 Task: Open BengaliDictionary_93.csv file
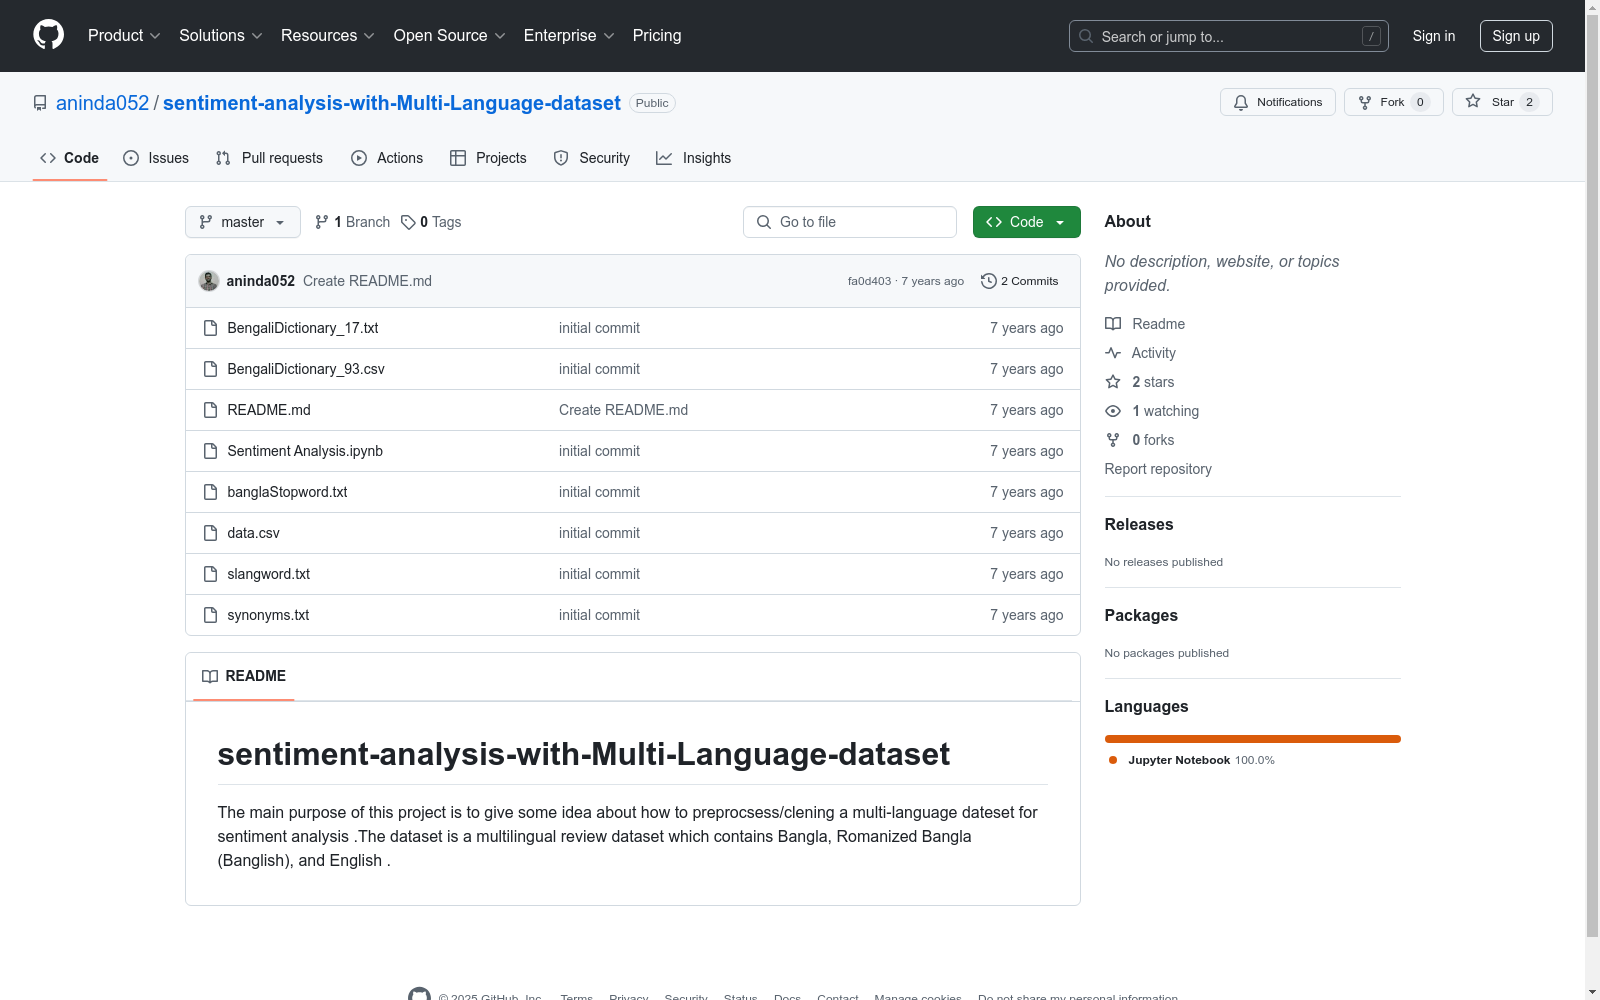306,369
